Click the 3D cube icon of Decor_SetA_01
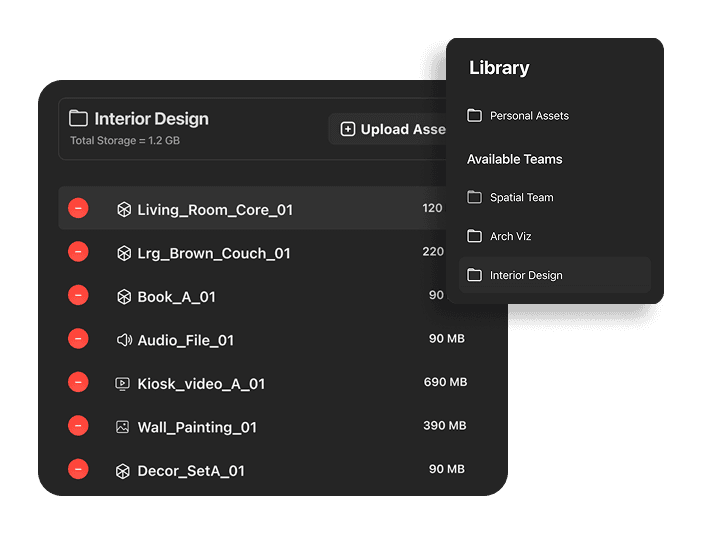The image size is (712, 540). (x=123, y=471)
